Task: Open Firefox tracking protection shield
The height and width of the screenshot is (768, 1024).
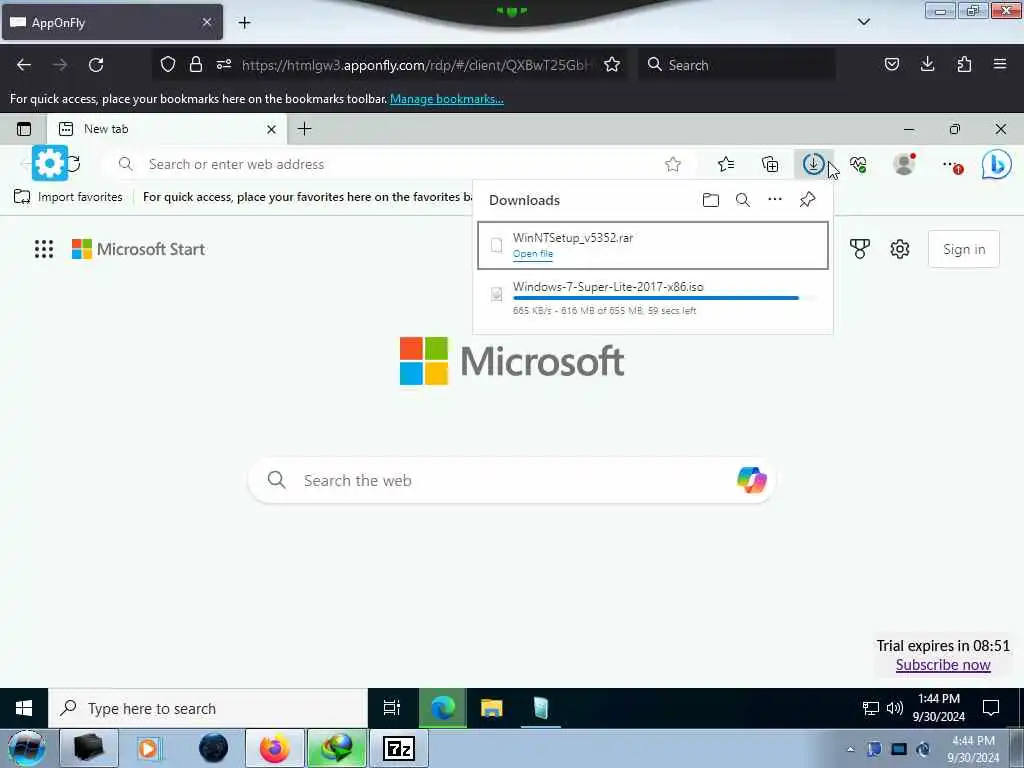Action: pyautogui.click(x=168, y=64)
